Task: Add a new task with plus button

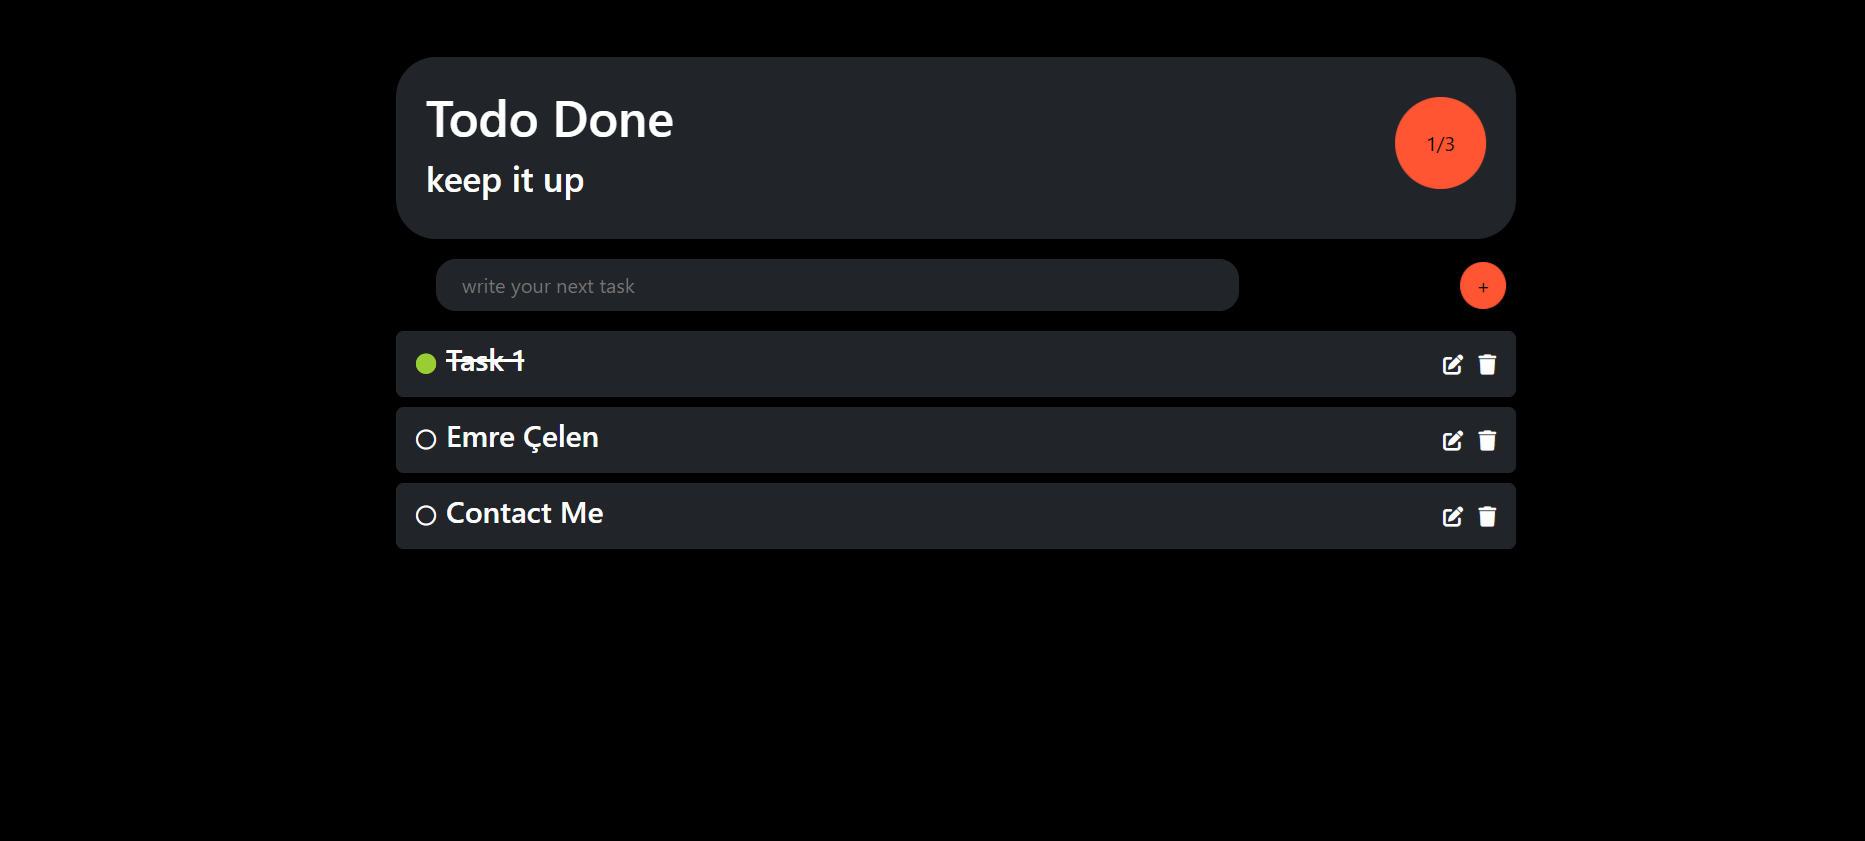Action: (1483, 286)
